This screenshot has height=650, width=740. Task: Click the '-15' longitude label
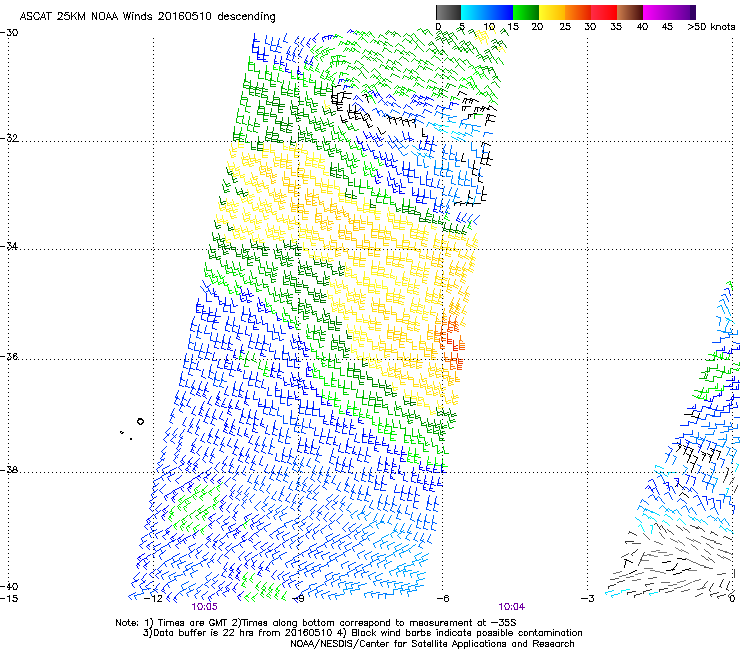[x=9, y=599]
